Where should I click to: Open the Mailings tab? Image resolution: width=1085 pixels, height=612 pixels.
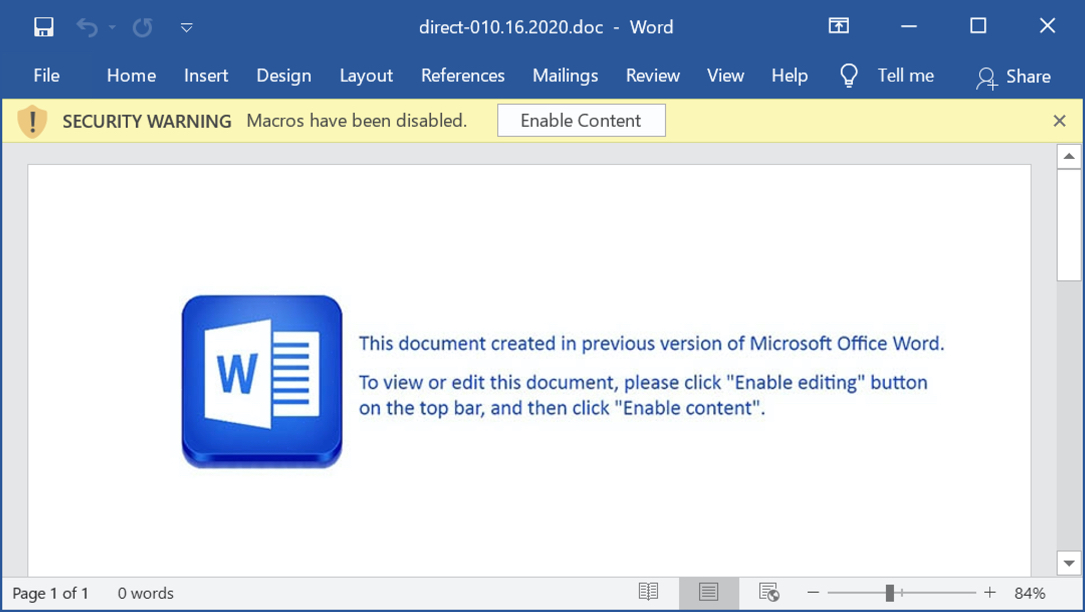565,75
